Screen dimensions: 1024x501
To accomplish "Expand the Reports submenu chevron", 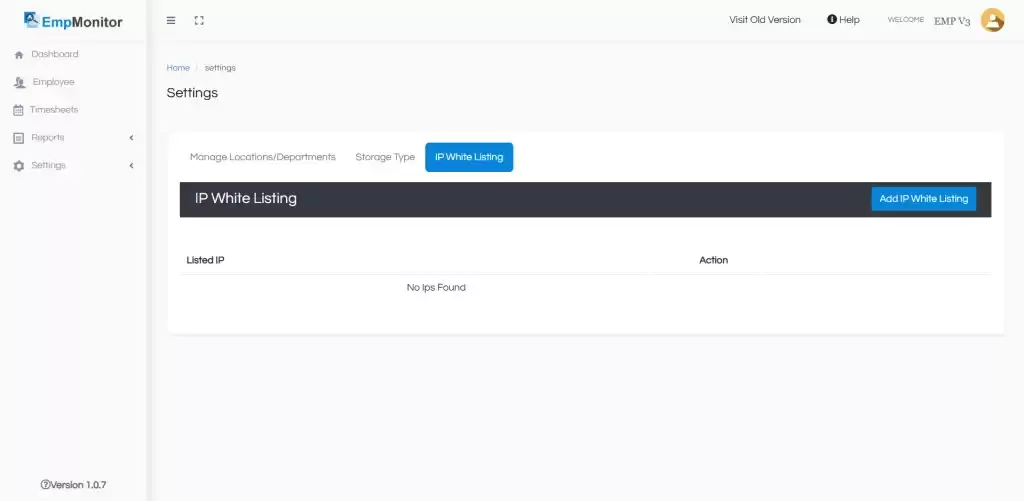I will click(x=131, y=138).
